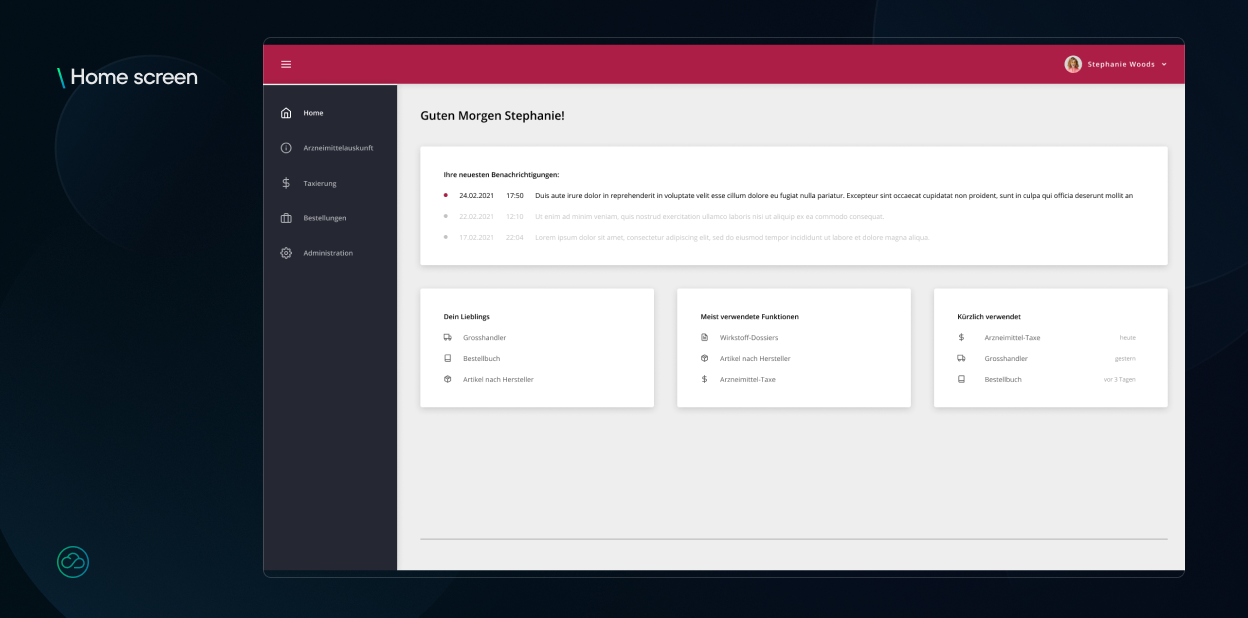Click the Home house icon in the sidebar

286,113
